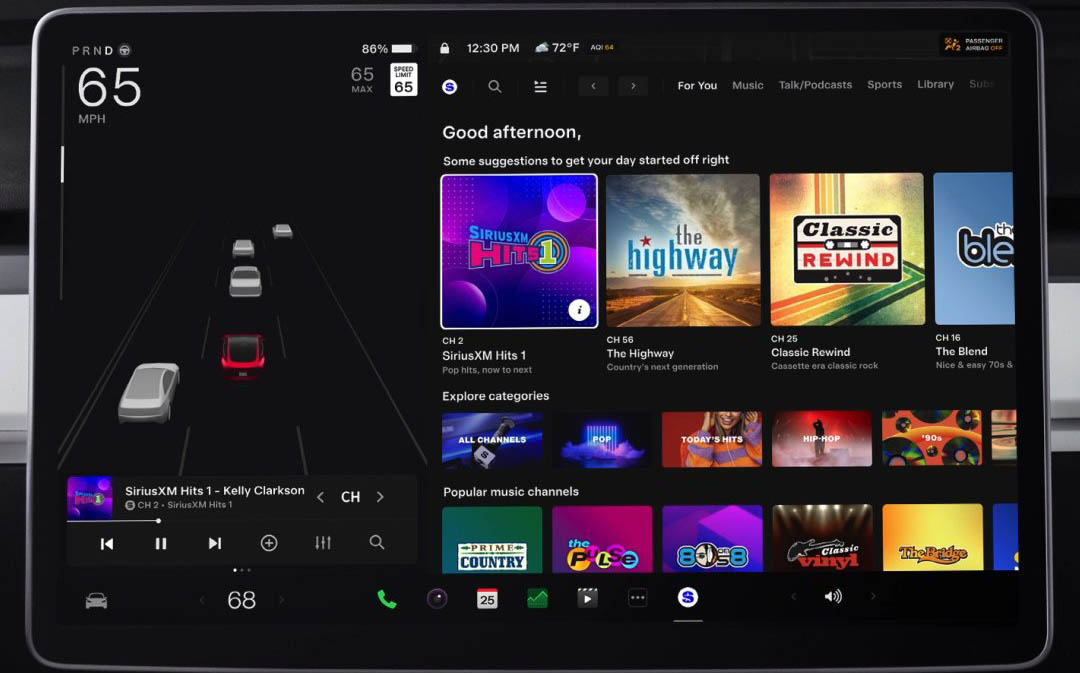The height and width of the screenshot is (673, 1080).
Task: Mute audio using the speaker icon
Action: coord(833,597)
